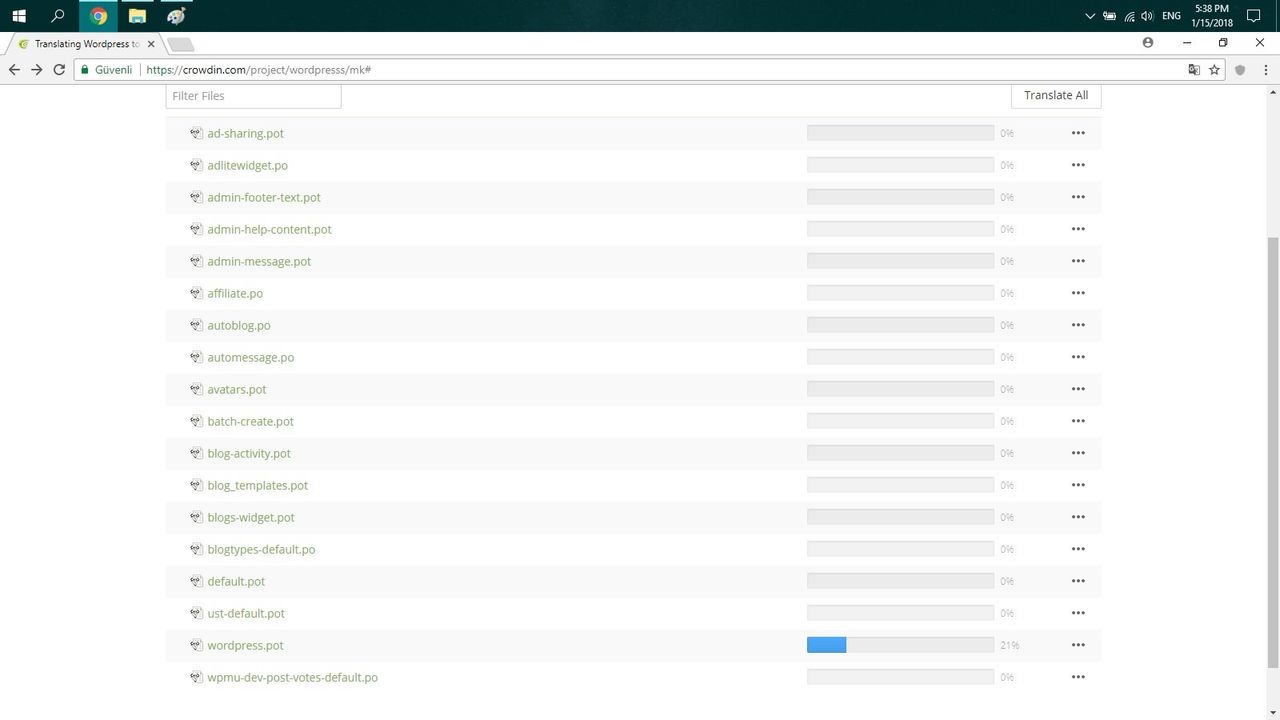Click the ad-sharing.pot progress bar

(900, 133)
